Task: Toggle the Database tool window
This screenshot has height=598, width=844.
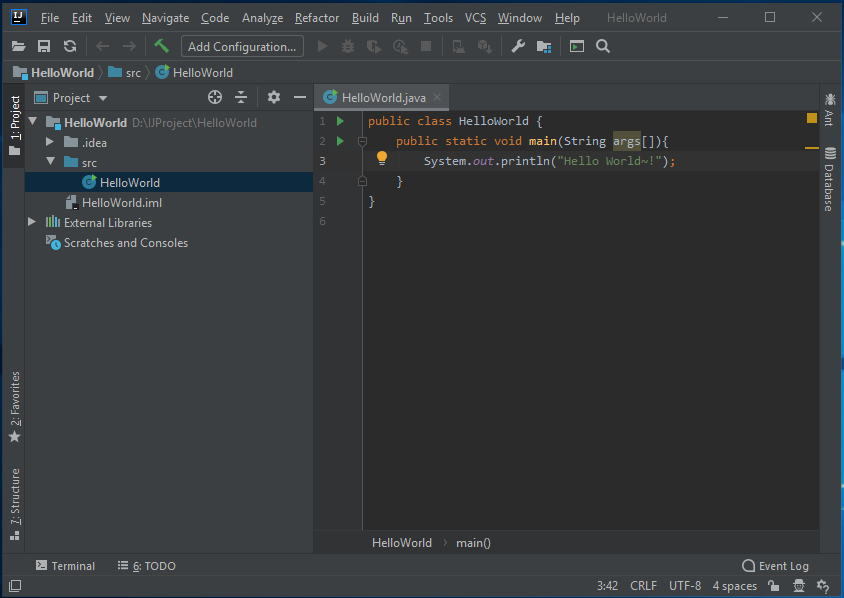Action: [829, 179]
